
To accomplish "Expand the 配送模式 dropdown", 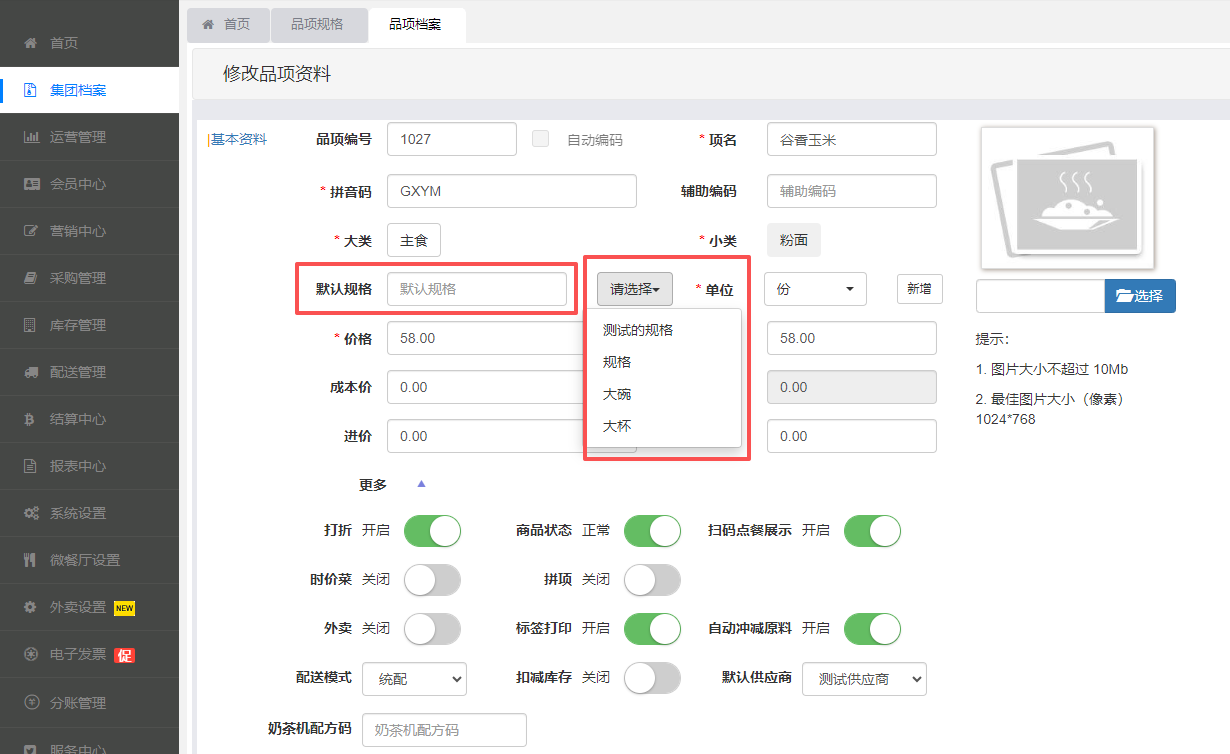I will [x=414, y=678].
